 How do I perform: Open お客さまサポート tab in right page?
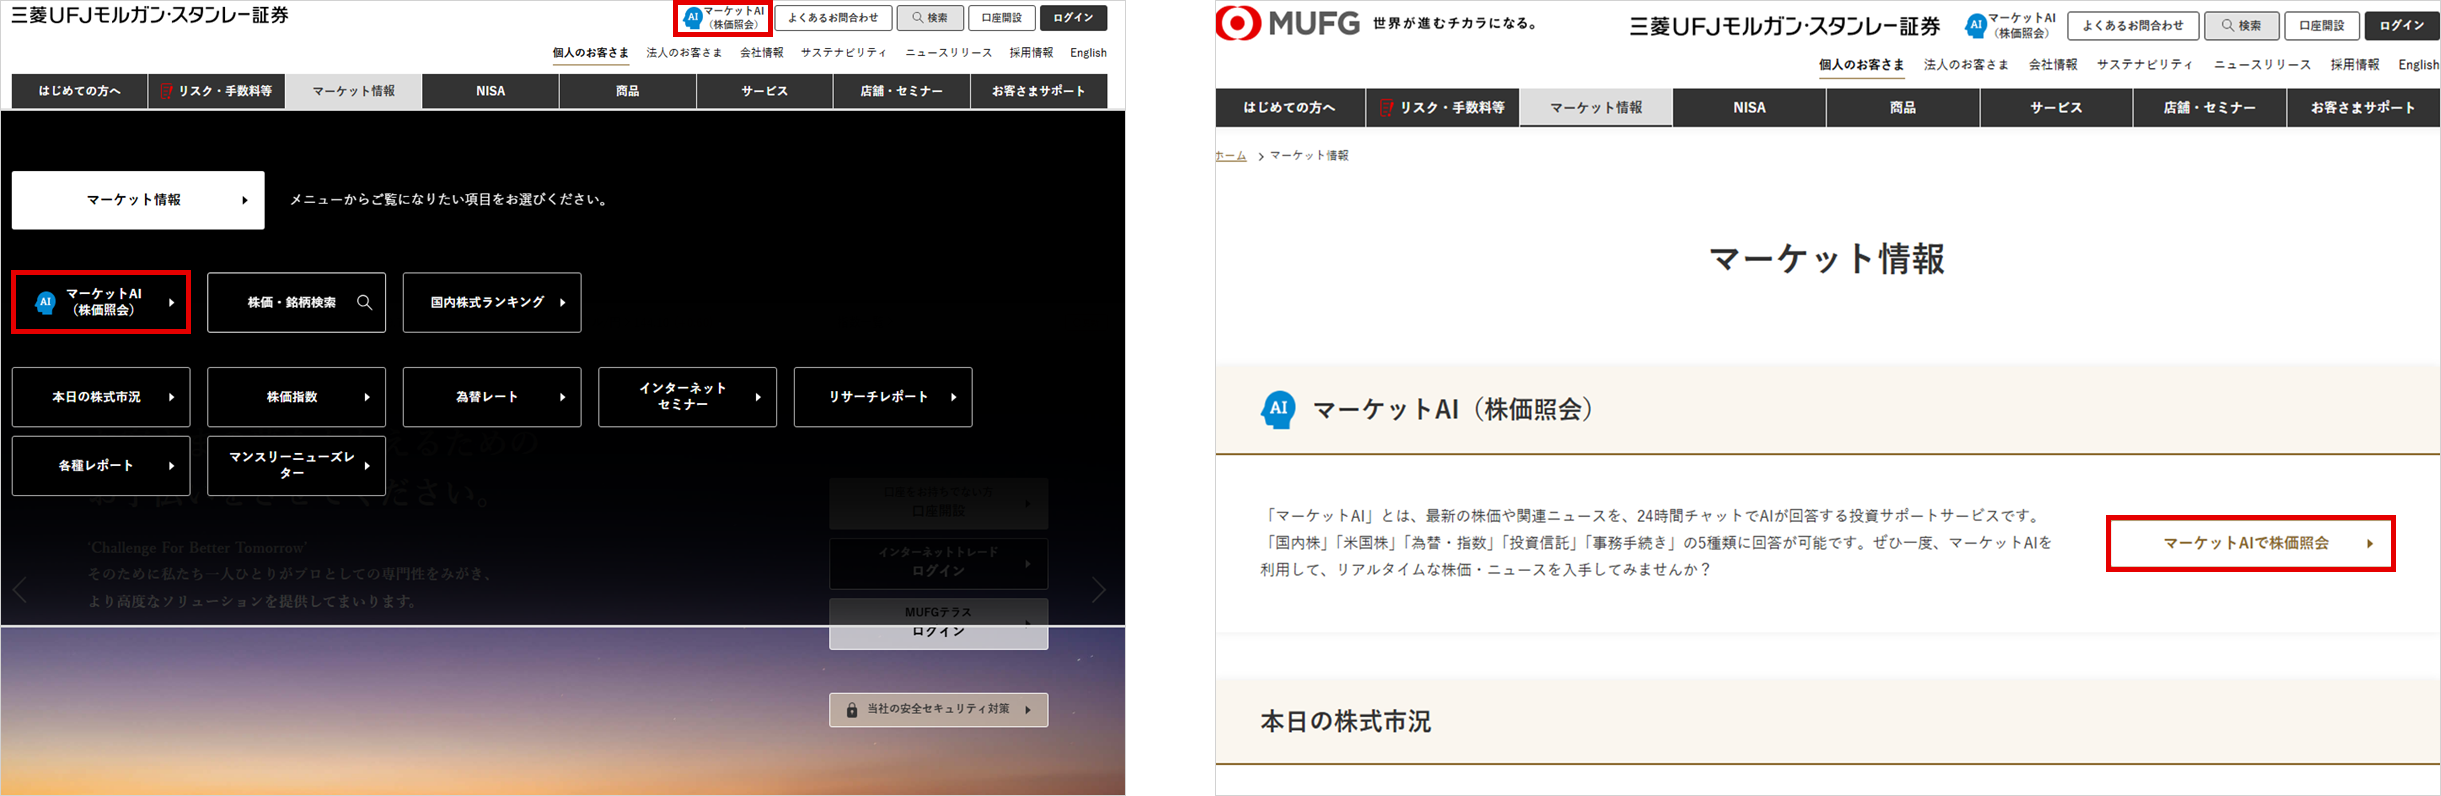click(x=2363, y=108)
